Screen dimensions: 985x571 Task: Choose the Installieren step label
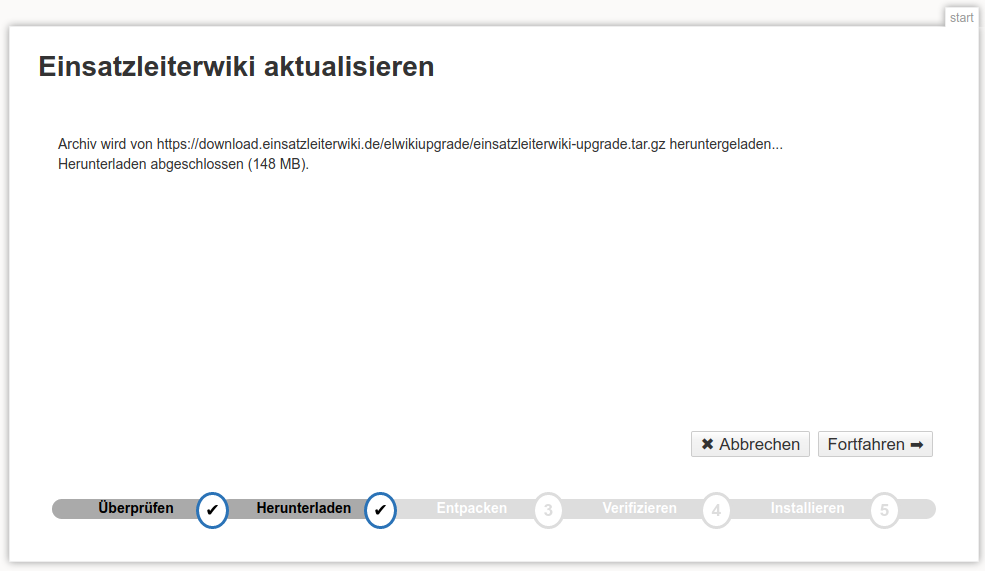(807, 508)
